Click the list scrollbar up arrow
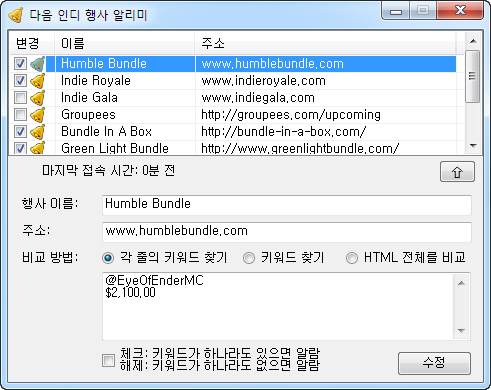 click(473, 41)
